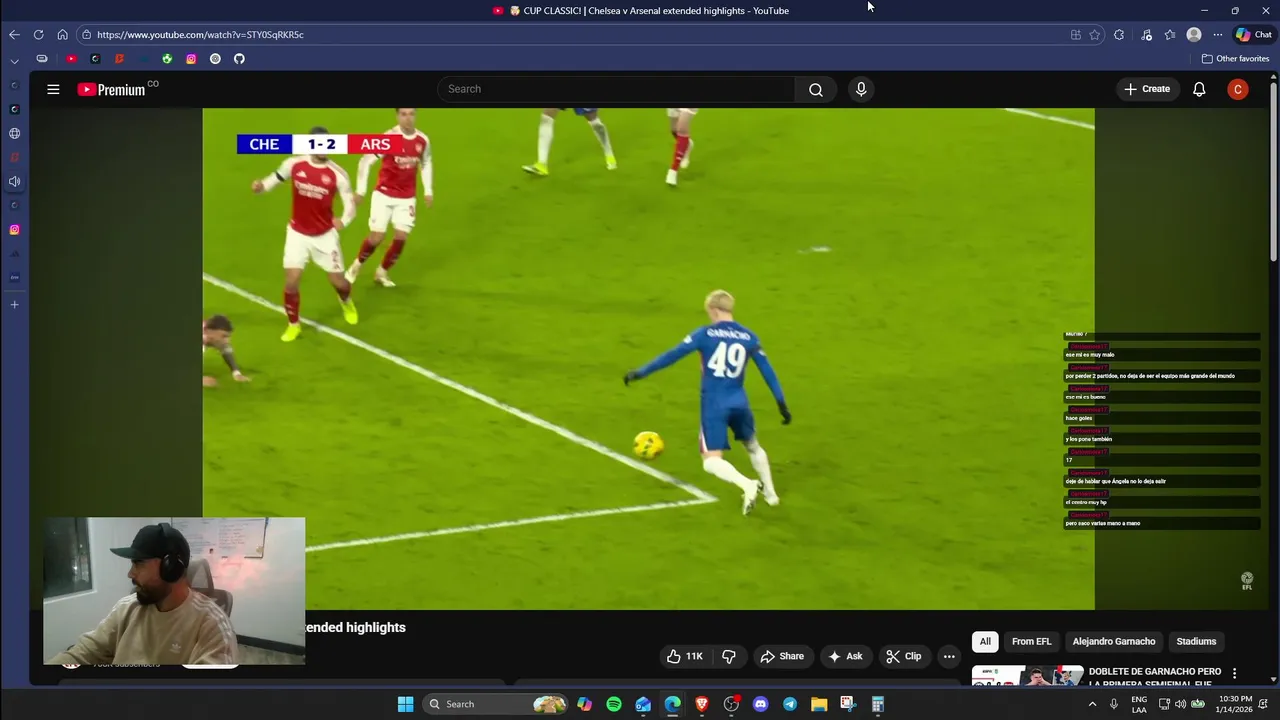Click the Windows taskbar Search box
The width and height of the screenshot is (1280, 720).
(494, 704)
